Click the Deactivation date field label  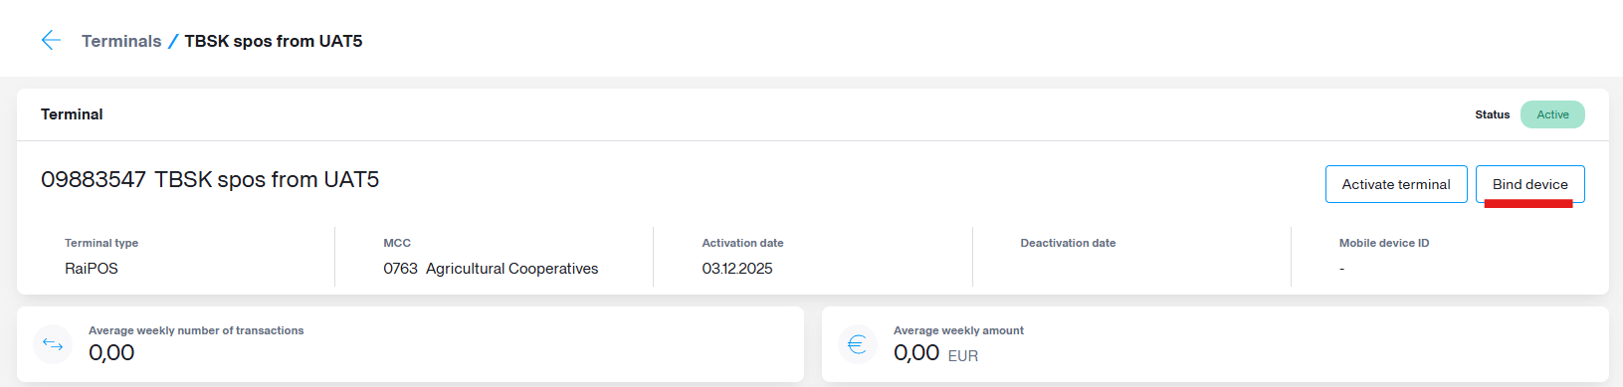1068,243
